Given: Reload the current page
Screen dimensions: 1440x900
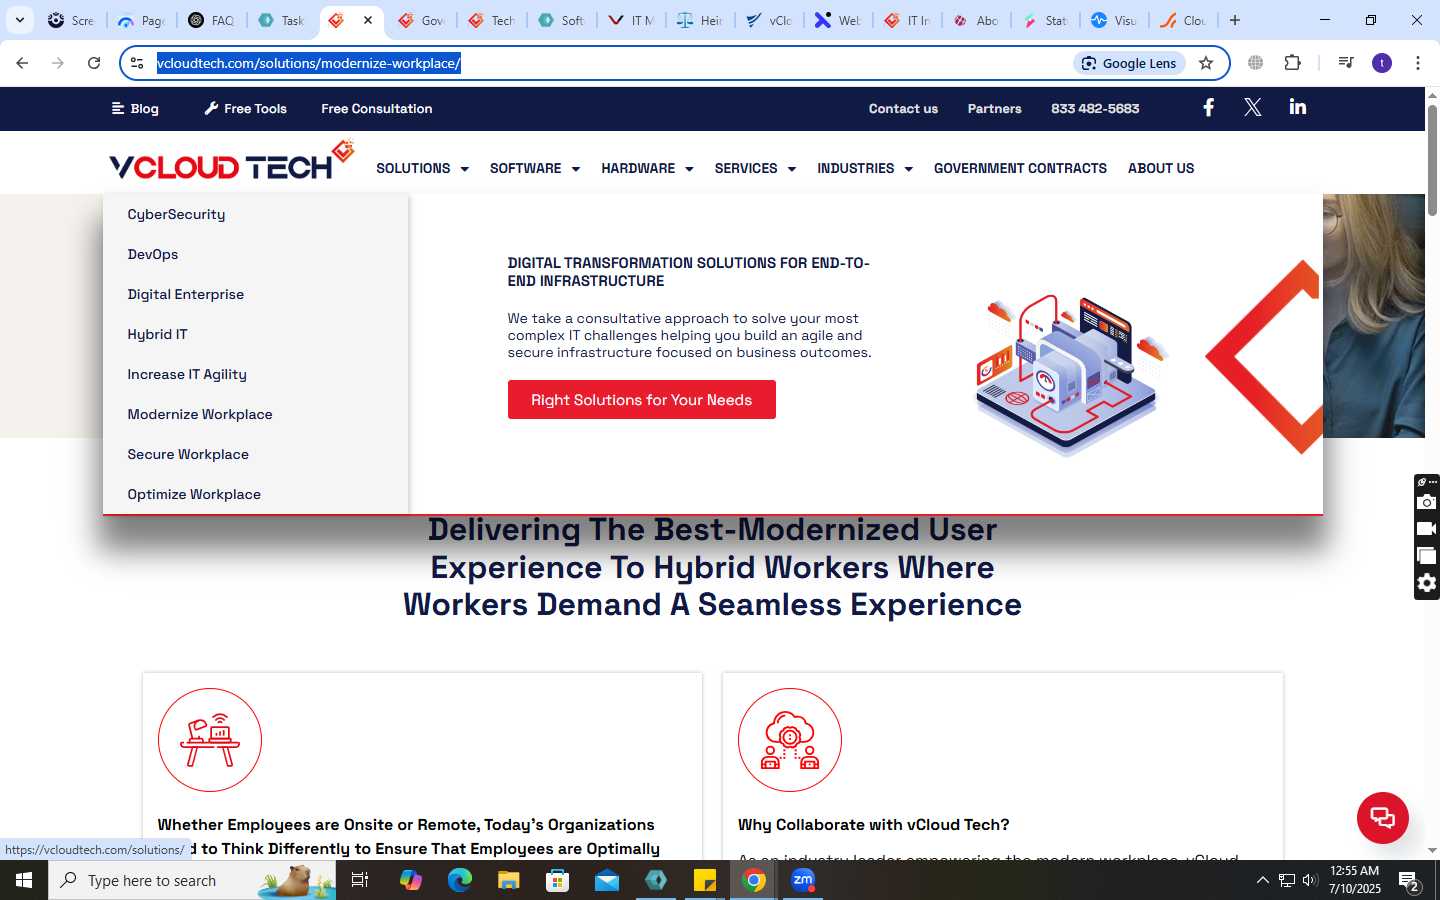Looking at the screenshot, I should (x=94, y=63).
